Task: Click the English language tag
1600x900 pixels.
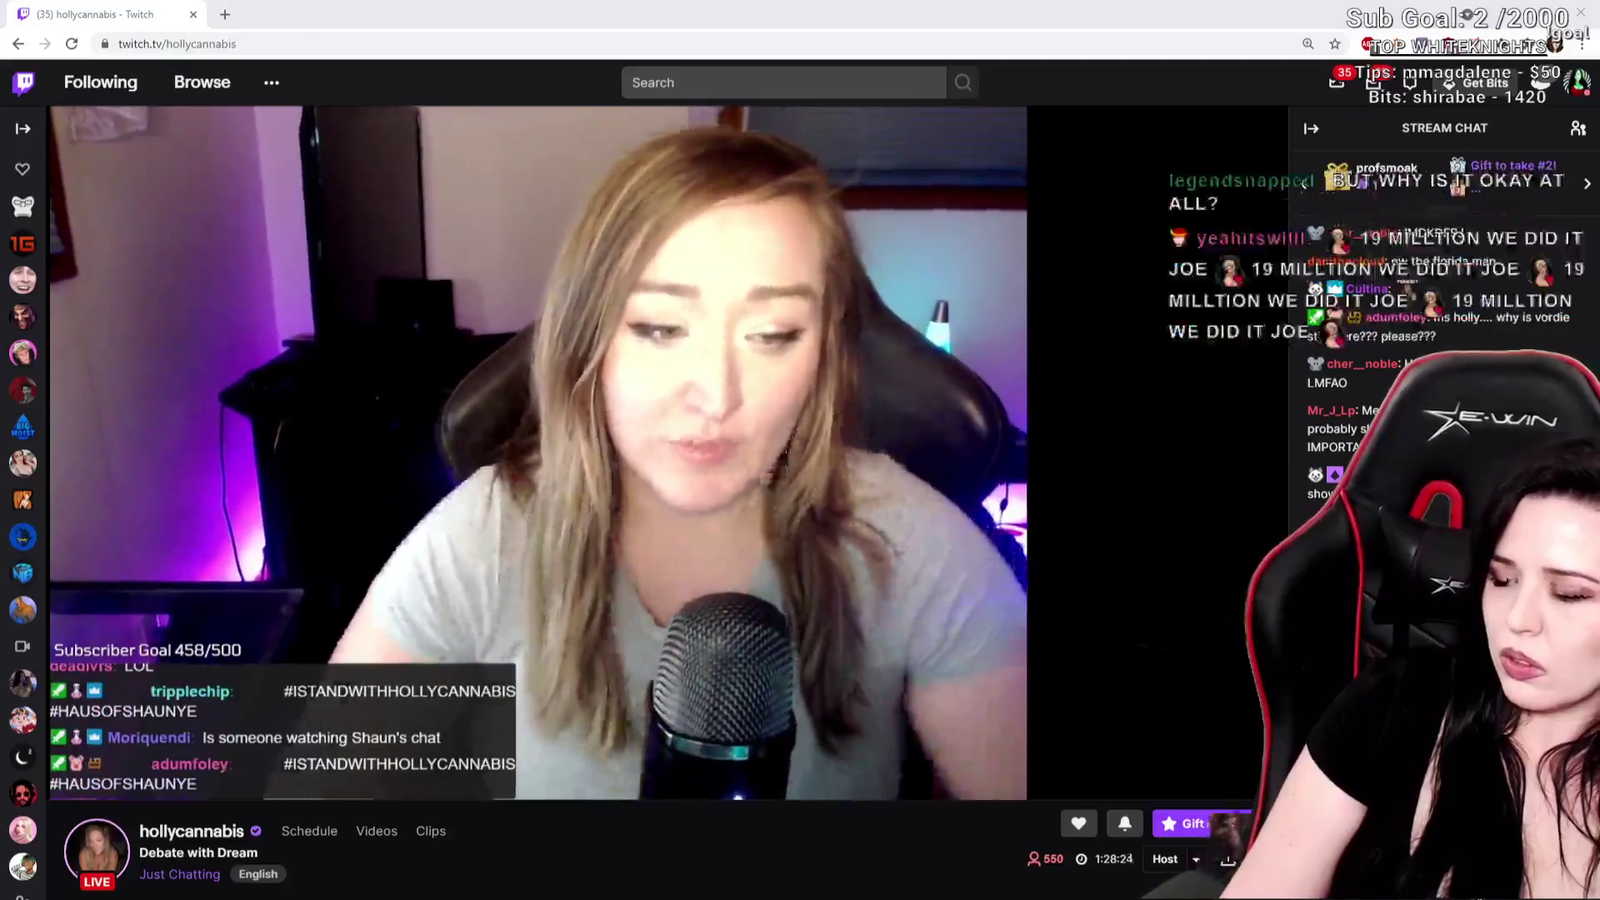Action: [x=258, y=874]
